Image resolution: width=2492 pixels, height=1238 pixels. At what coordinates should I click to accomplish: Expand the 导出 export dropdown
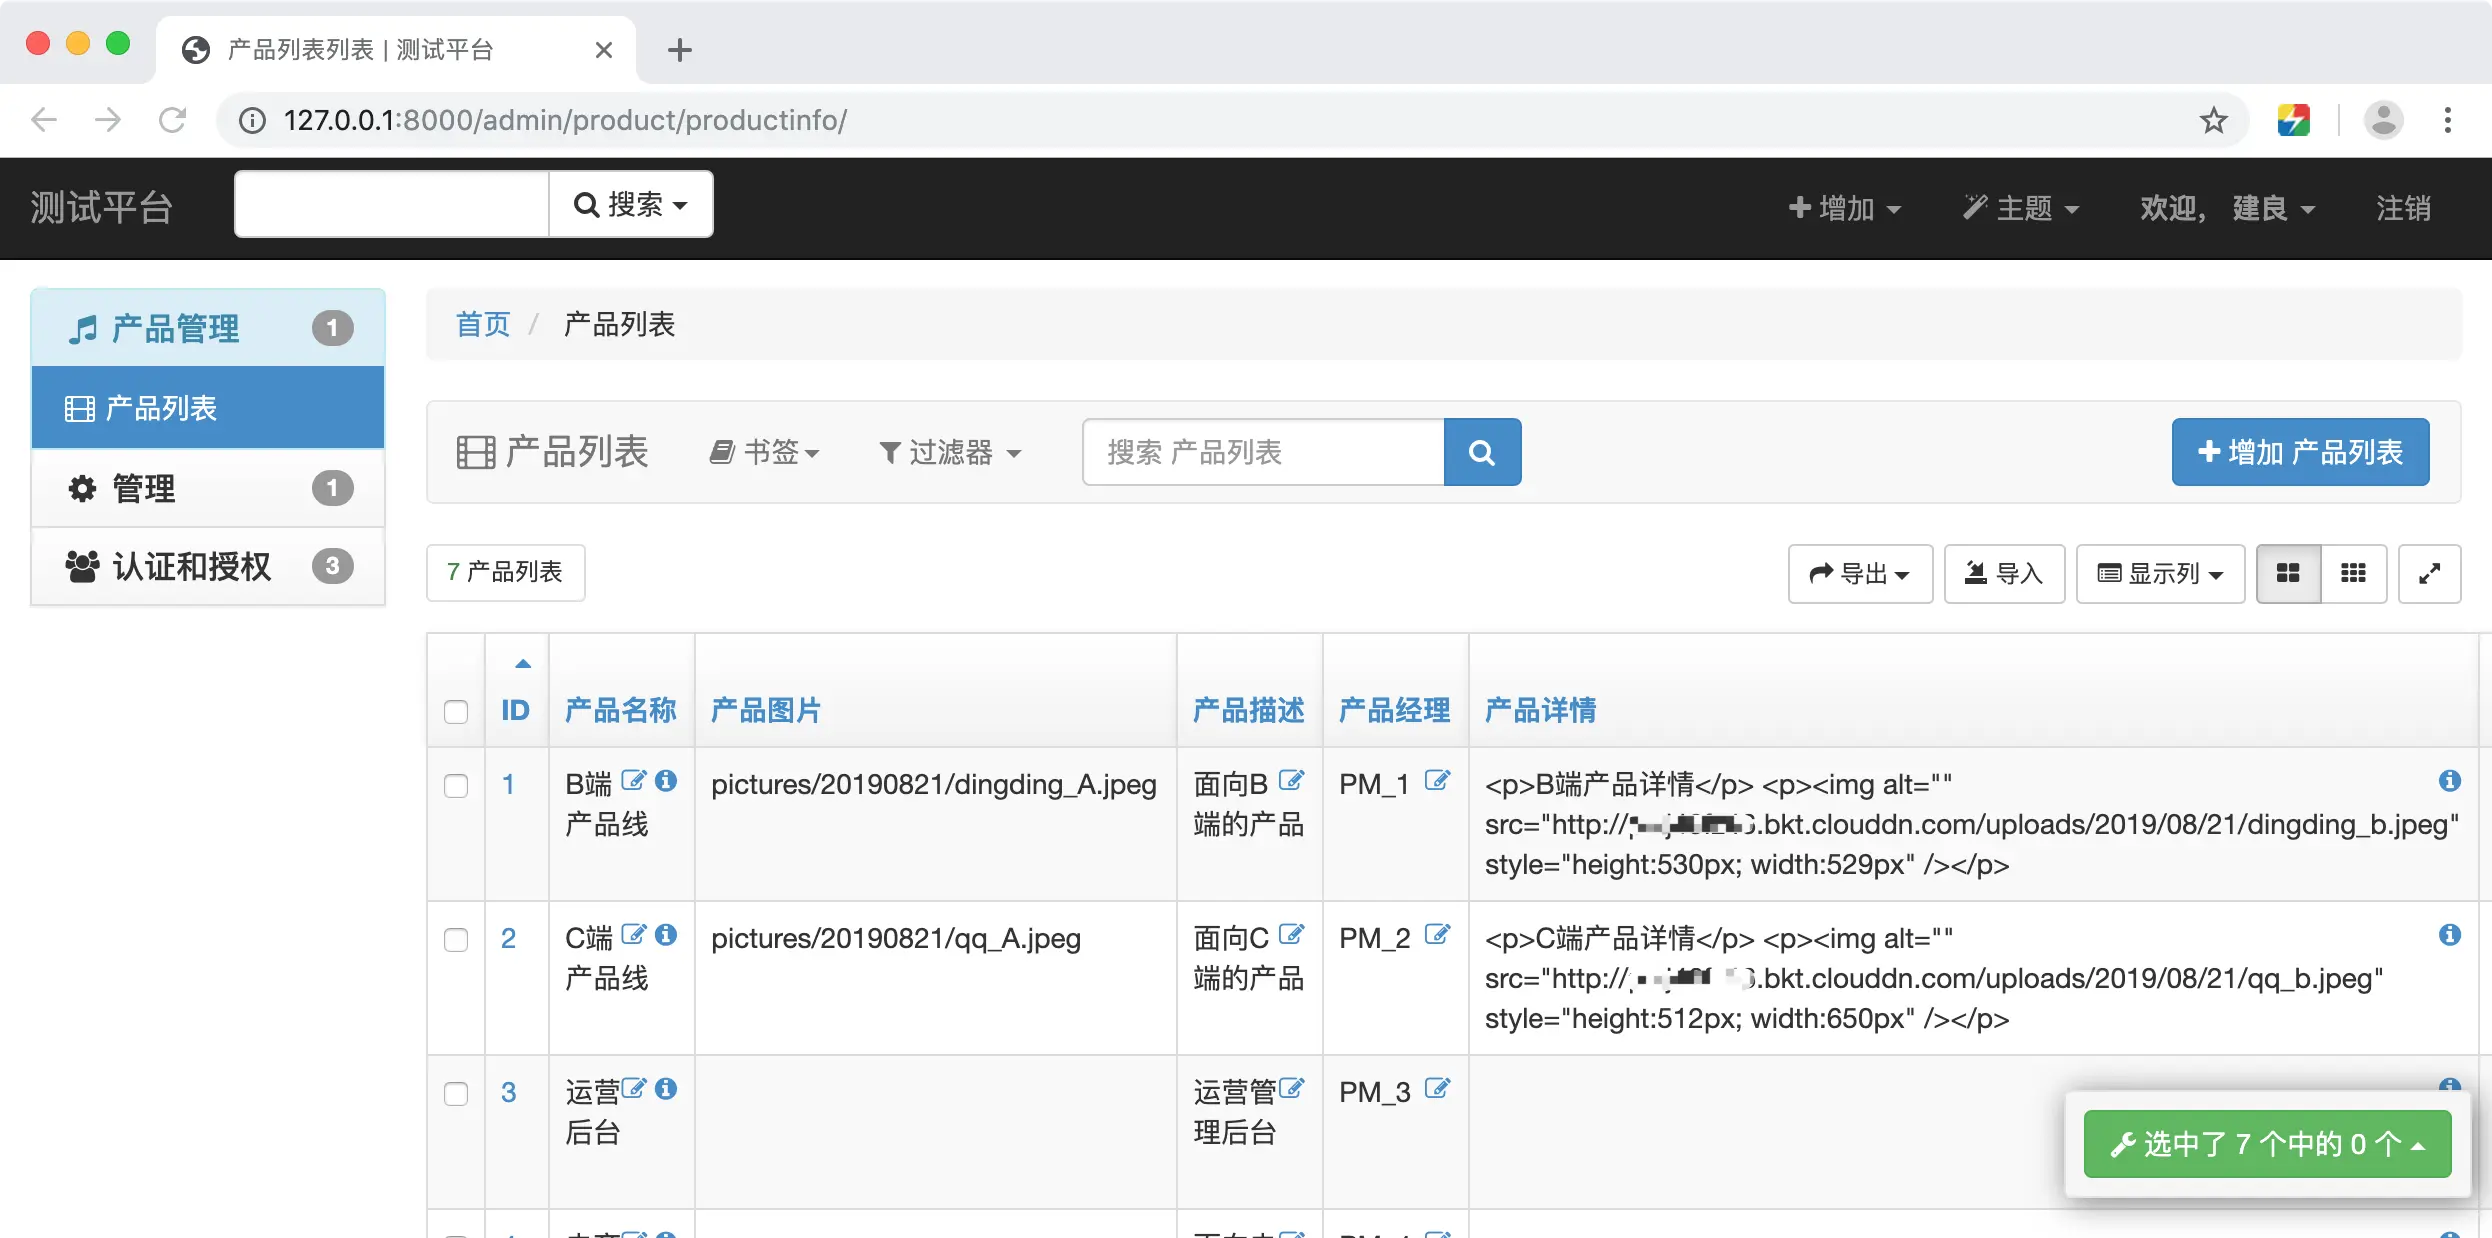pos(1859,573)
